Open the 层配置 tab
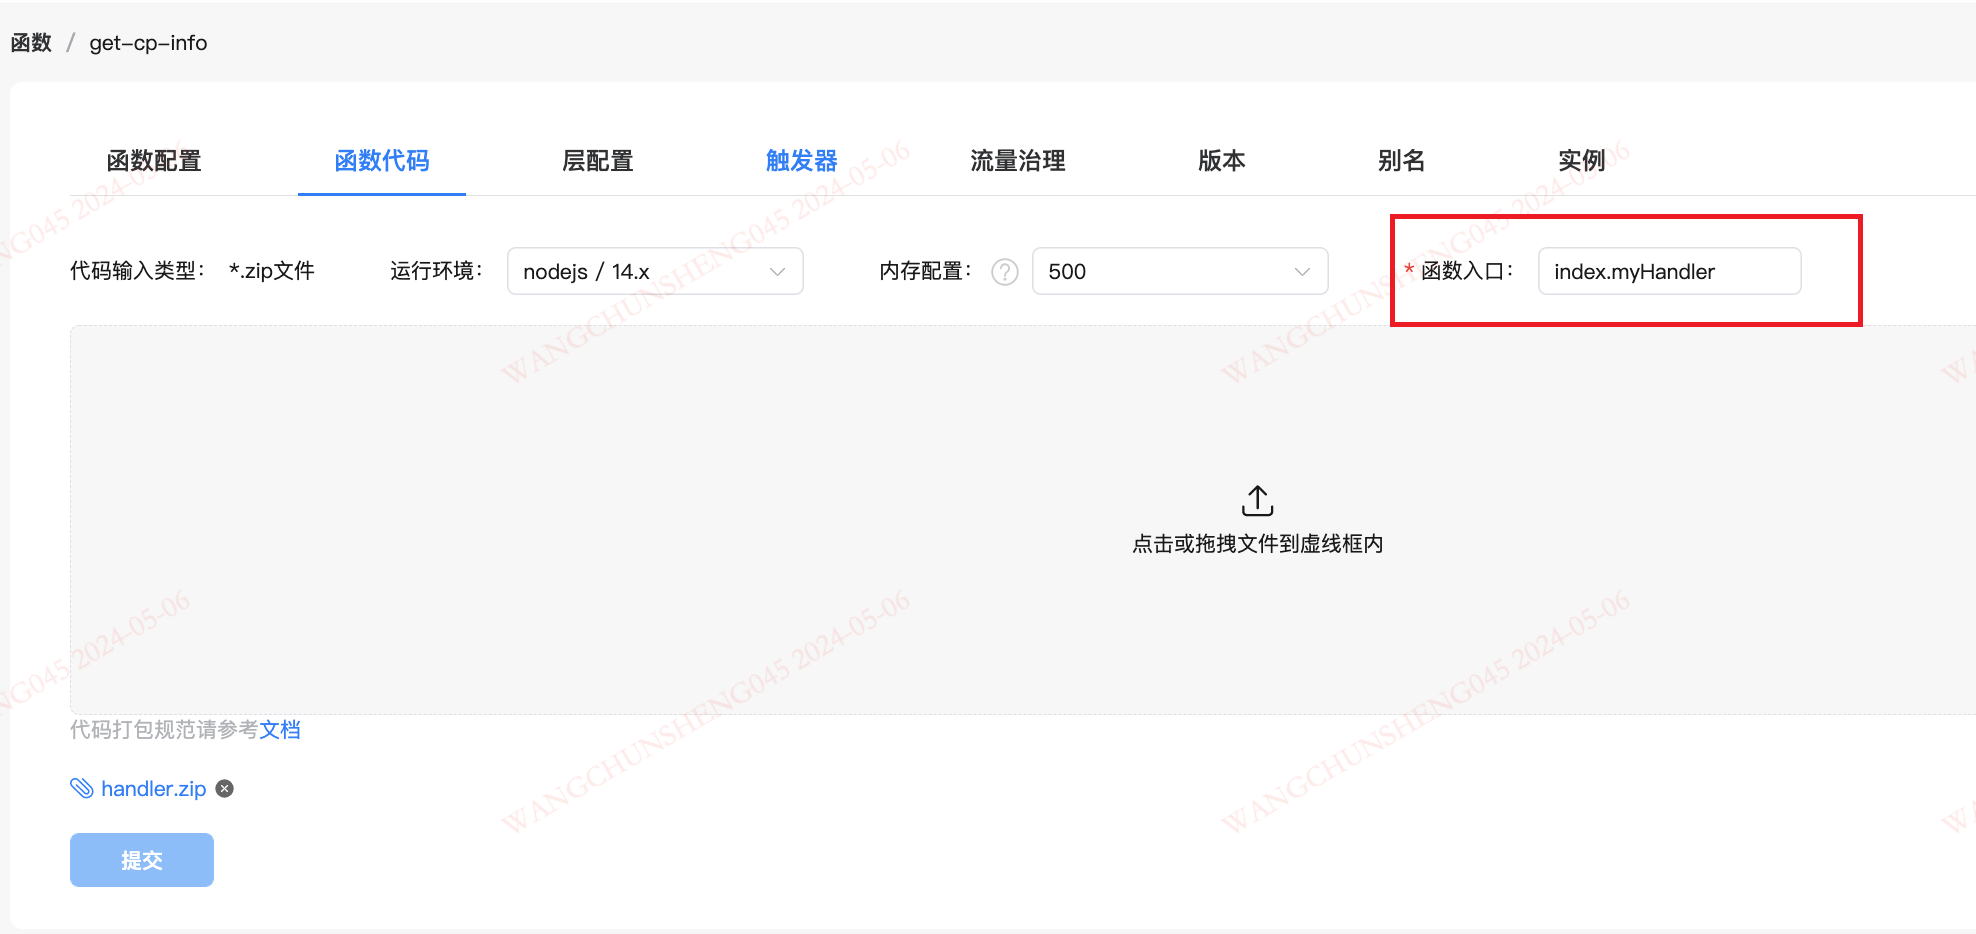The width and height of the screenshot is (1976, 934). [x=598, y=161]
